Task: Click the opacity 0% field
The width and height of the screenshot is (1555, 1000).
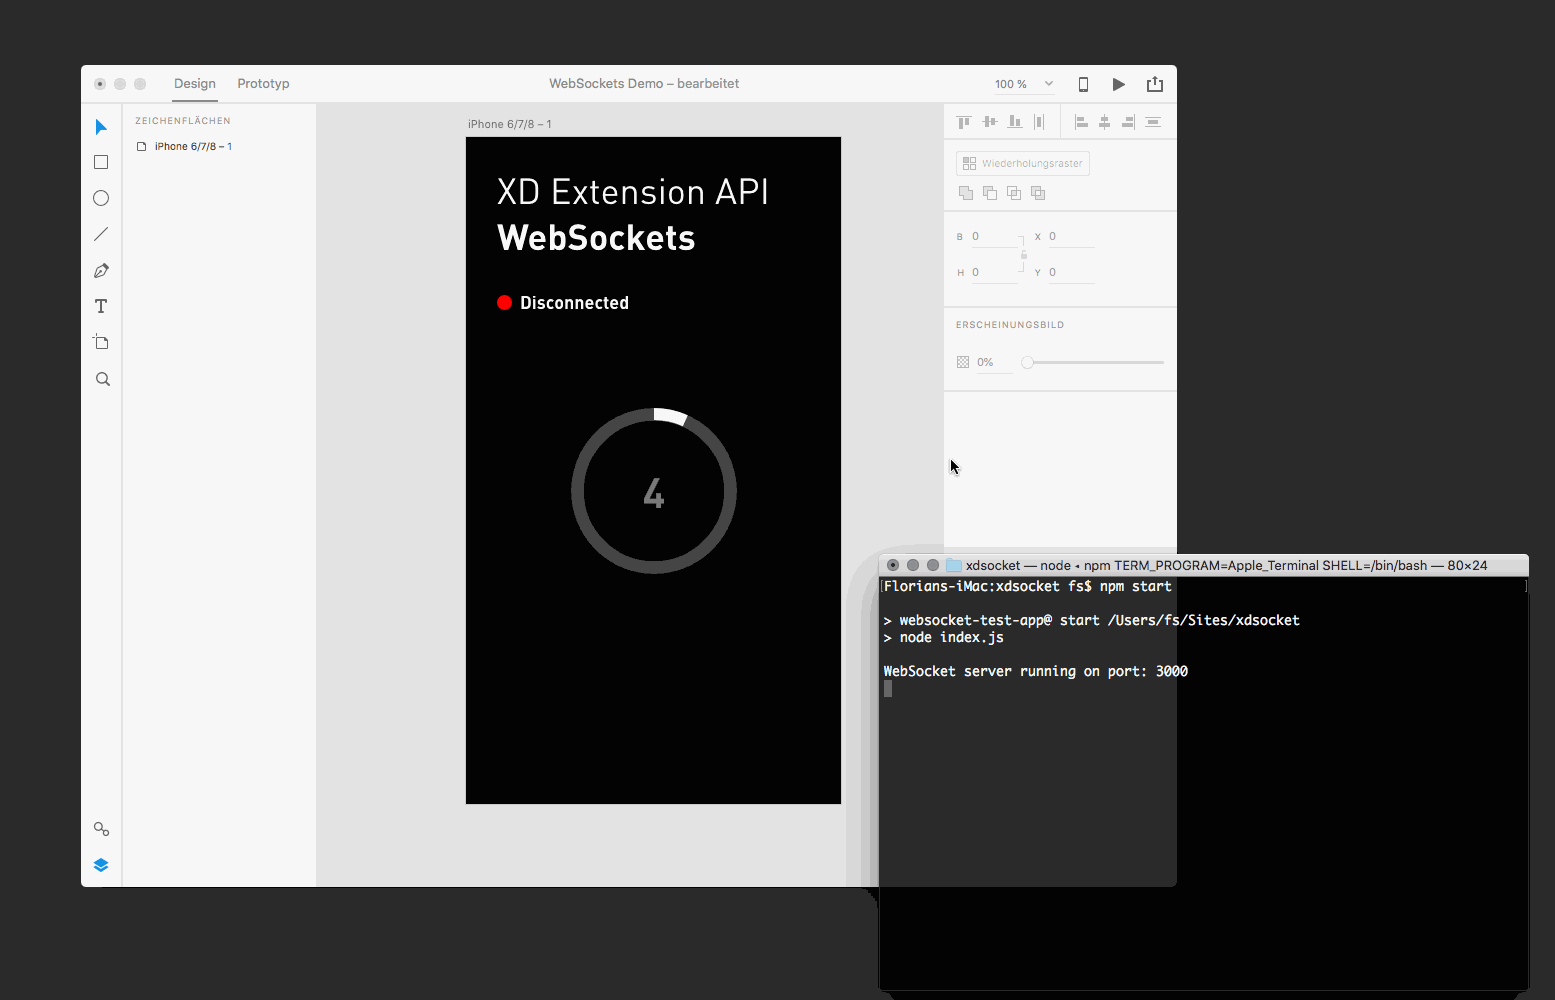Action: [994, 362]
